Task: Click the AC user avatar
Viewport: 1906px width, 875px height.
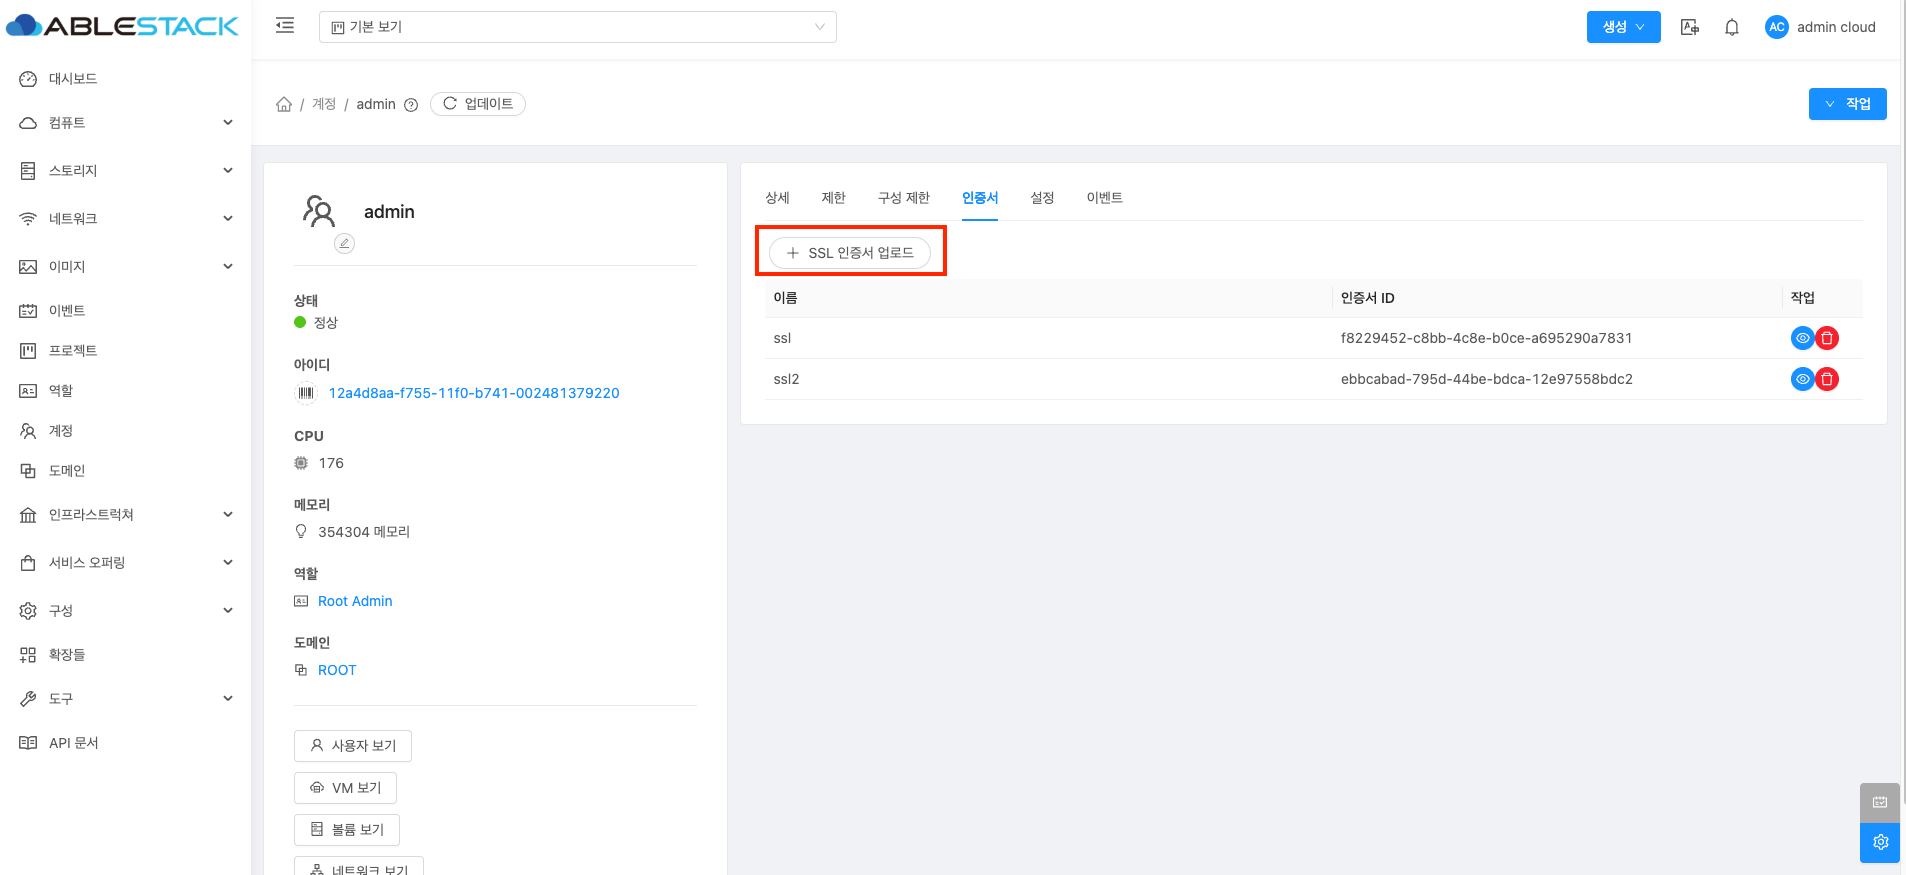Action: (1776, 27)
